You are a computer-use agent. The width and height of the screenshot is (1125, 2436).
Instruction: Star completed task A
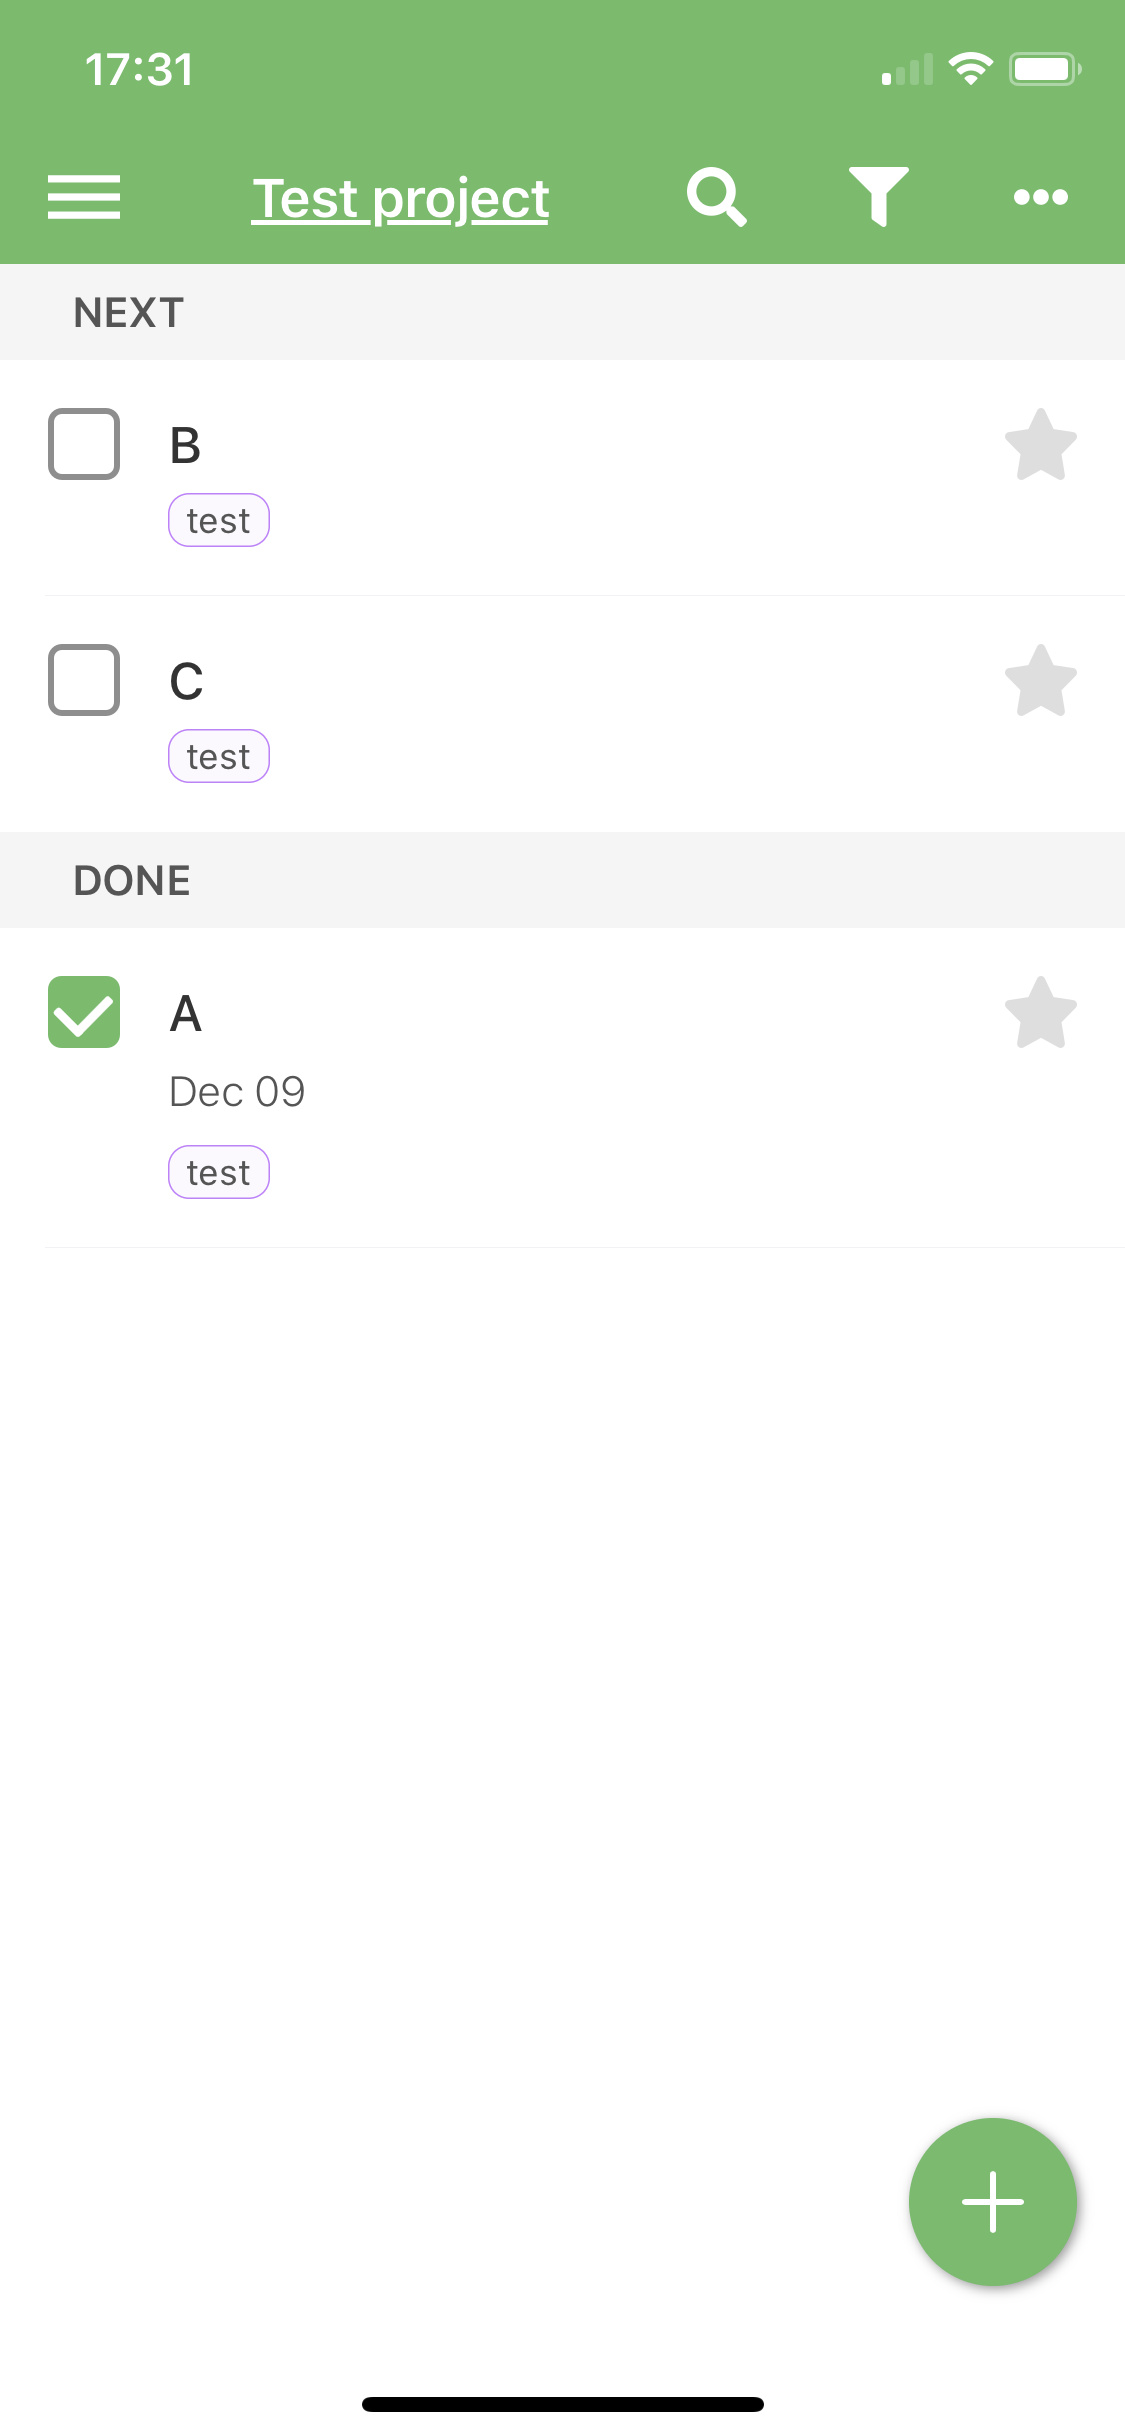pos(1041,1013)
